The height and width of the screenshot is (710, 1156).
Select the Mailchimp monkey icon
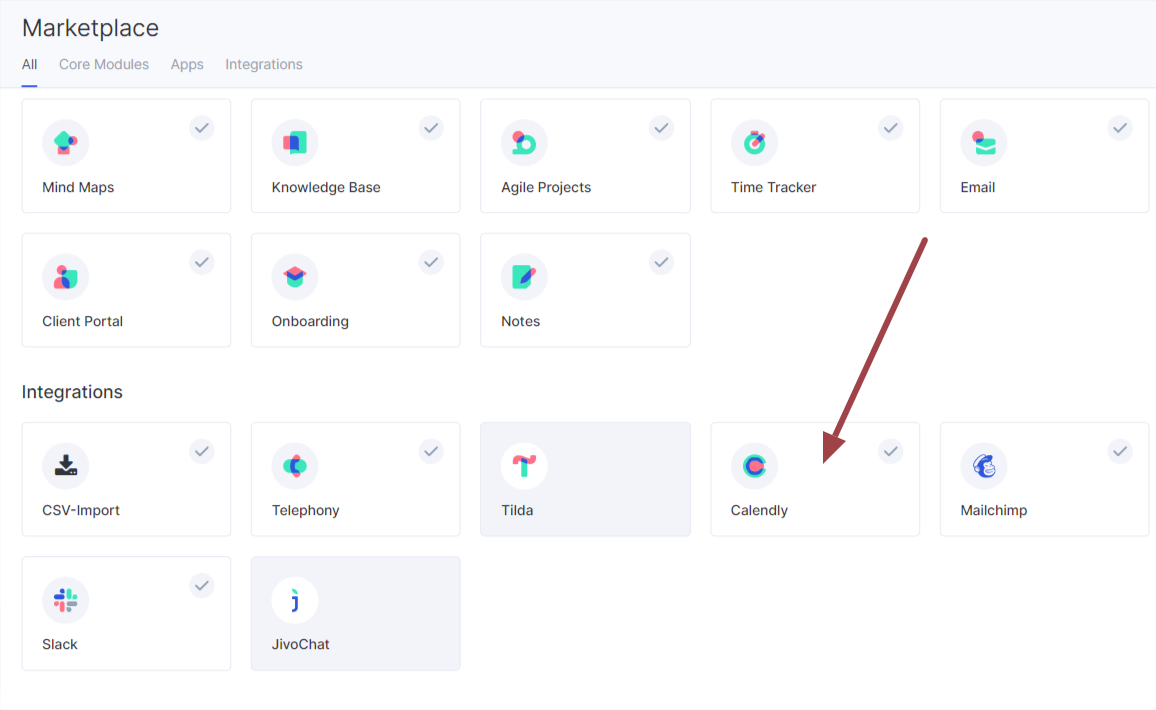[983, 465]
